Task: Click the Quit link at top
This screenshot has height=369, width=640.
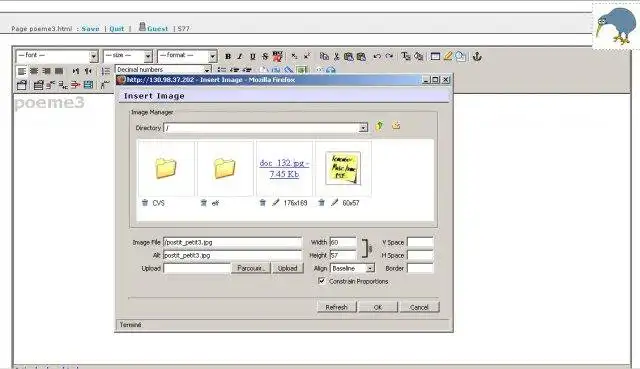Action: (116, 29)
